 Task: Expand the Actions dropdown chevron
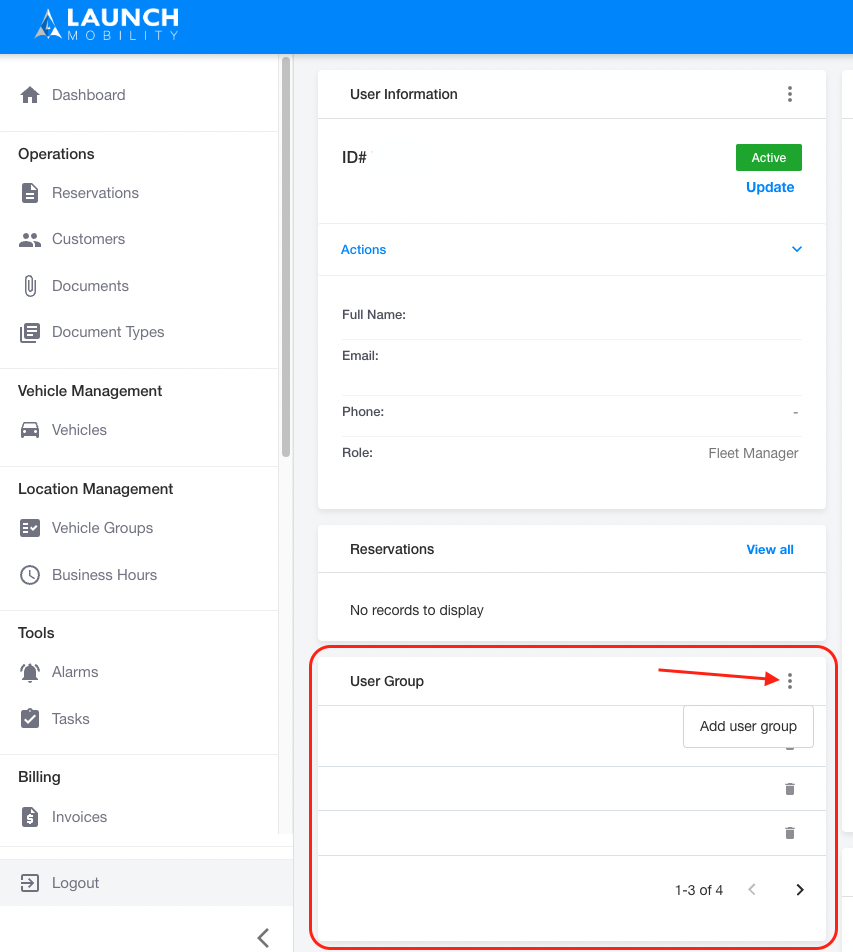pos(797,250)
